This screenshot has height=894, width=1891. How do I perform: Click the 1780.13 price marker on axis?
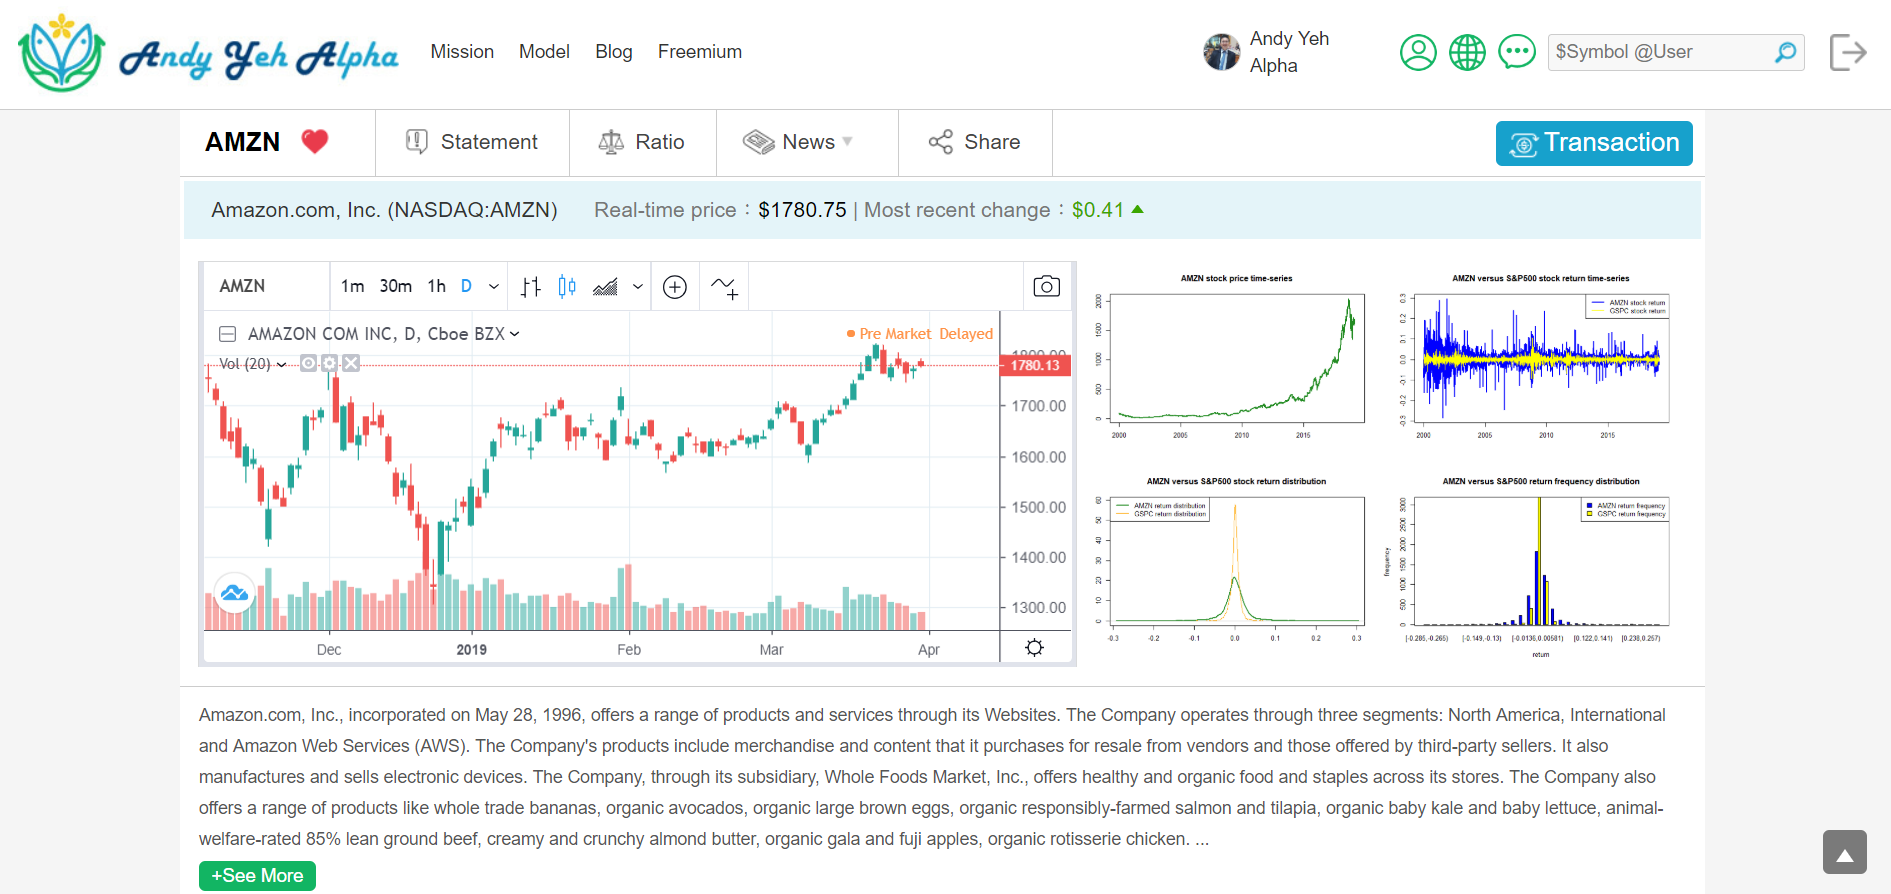pos(1035,365)
